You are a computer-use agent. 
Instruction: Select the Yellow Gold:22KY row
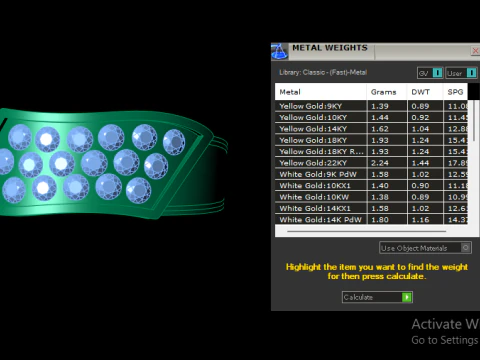click(371, 163)
